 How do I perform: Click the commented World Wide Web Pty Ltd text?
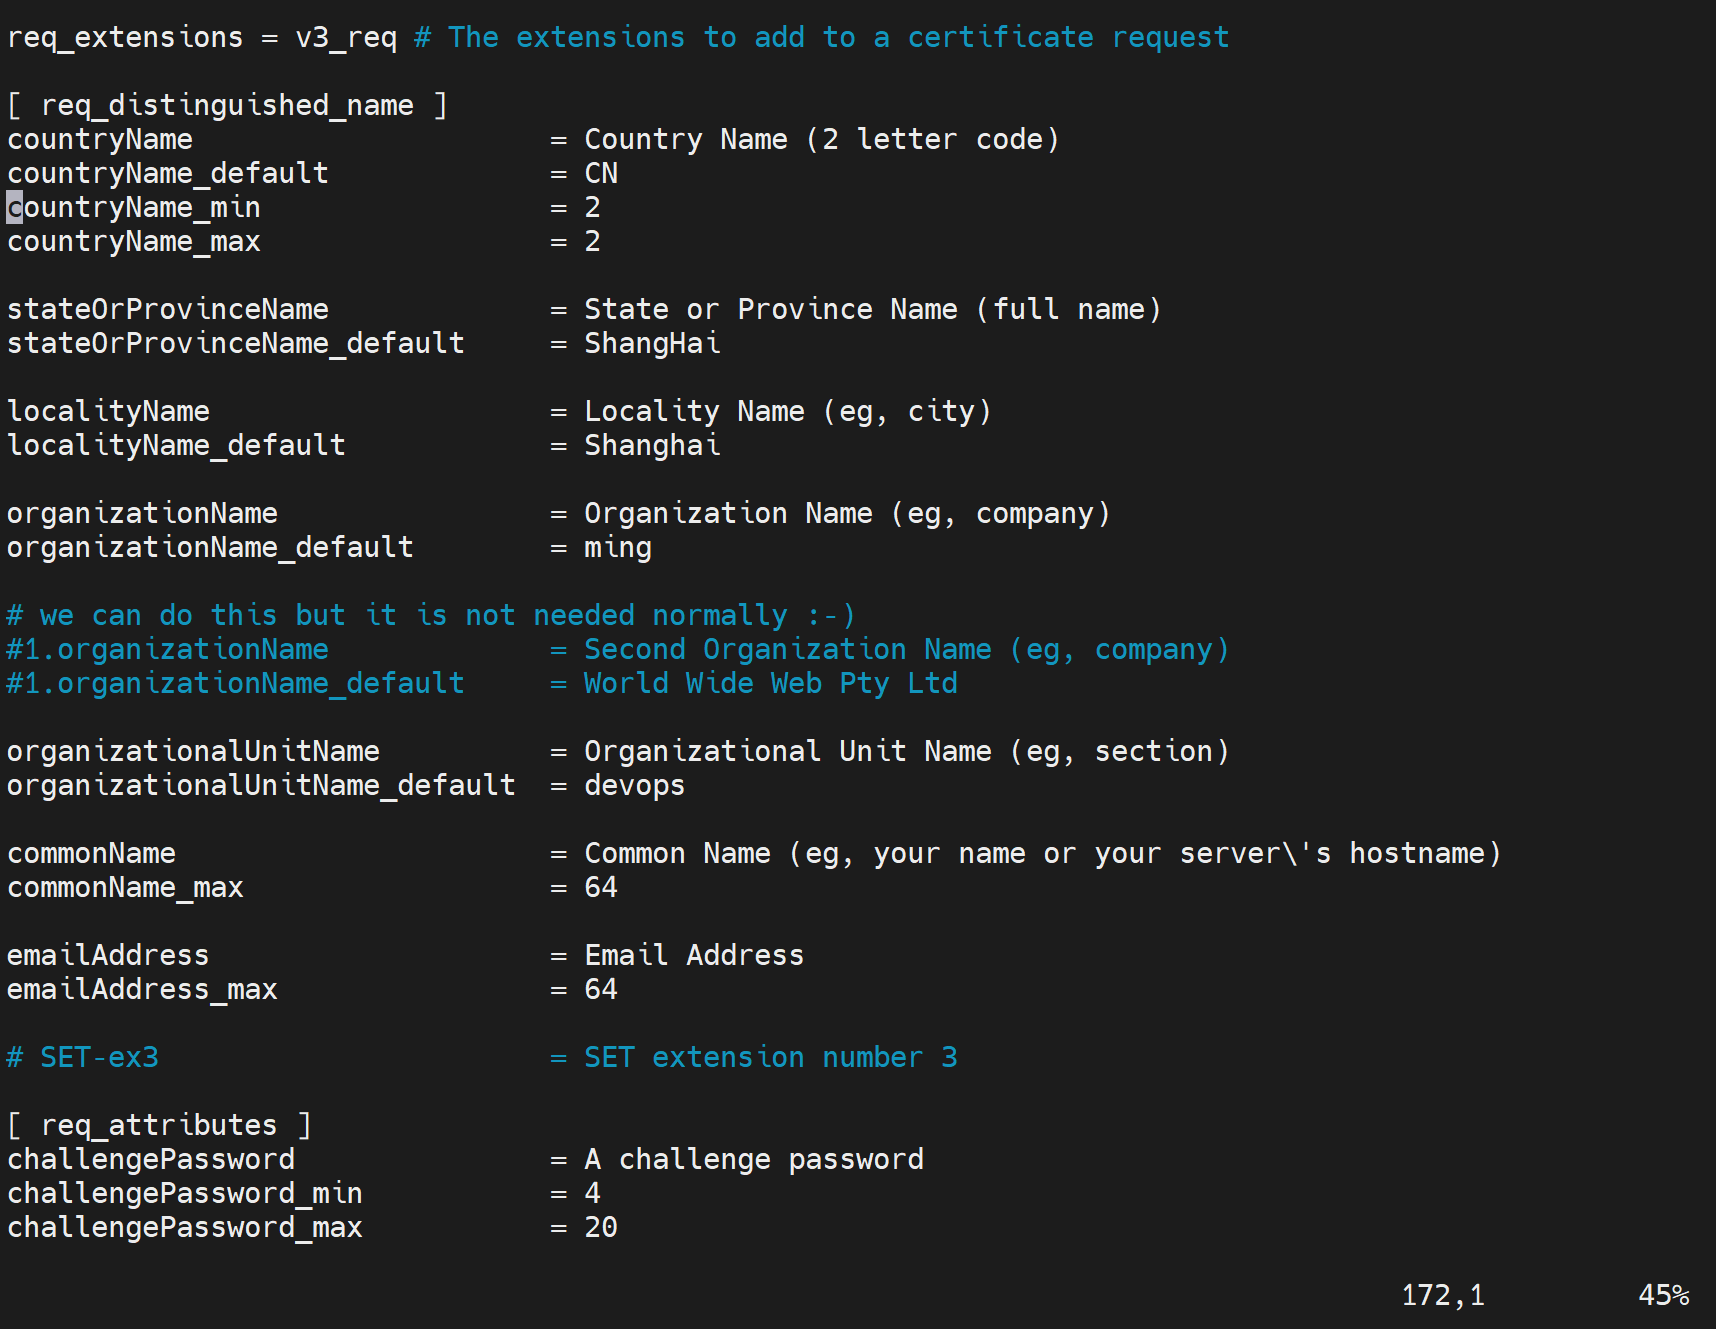(x=770, y=683)
